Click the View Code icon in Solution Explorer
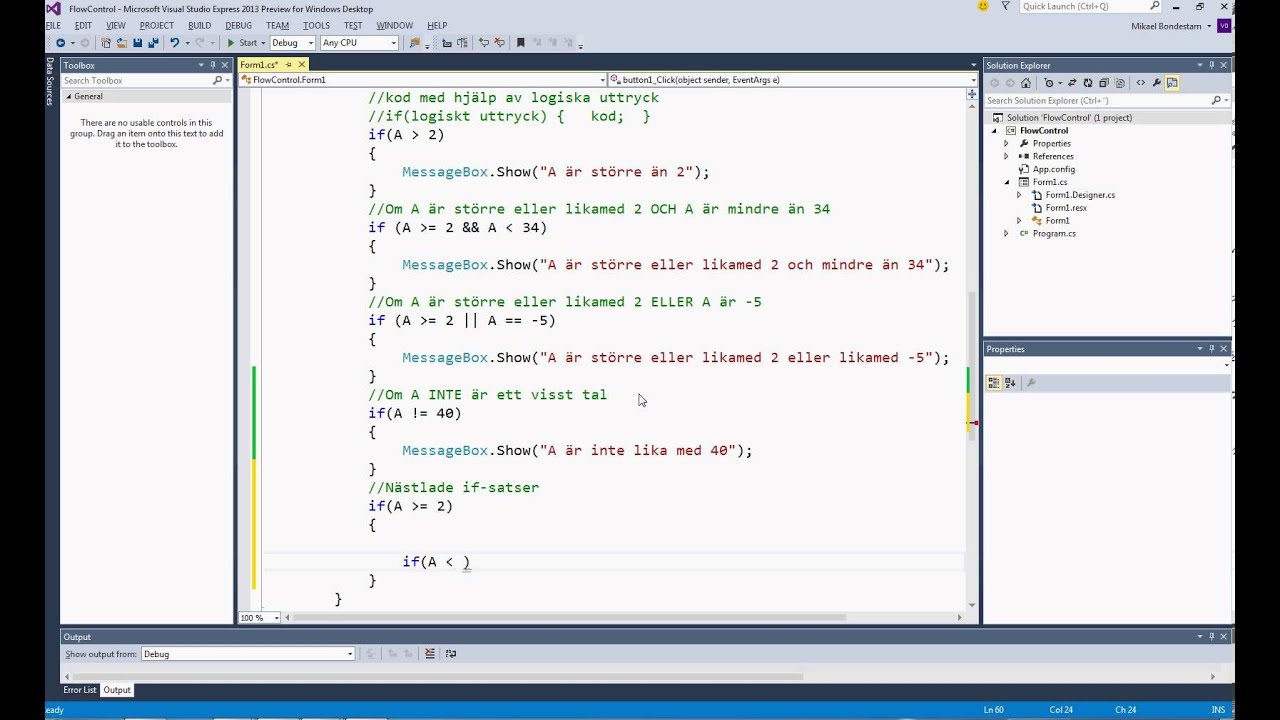The image size is (1280, 720). point(1141,83)
